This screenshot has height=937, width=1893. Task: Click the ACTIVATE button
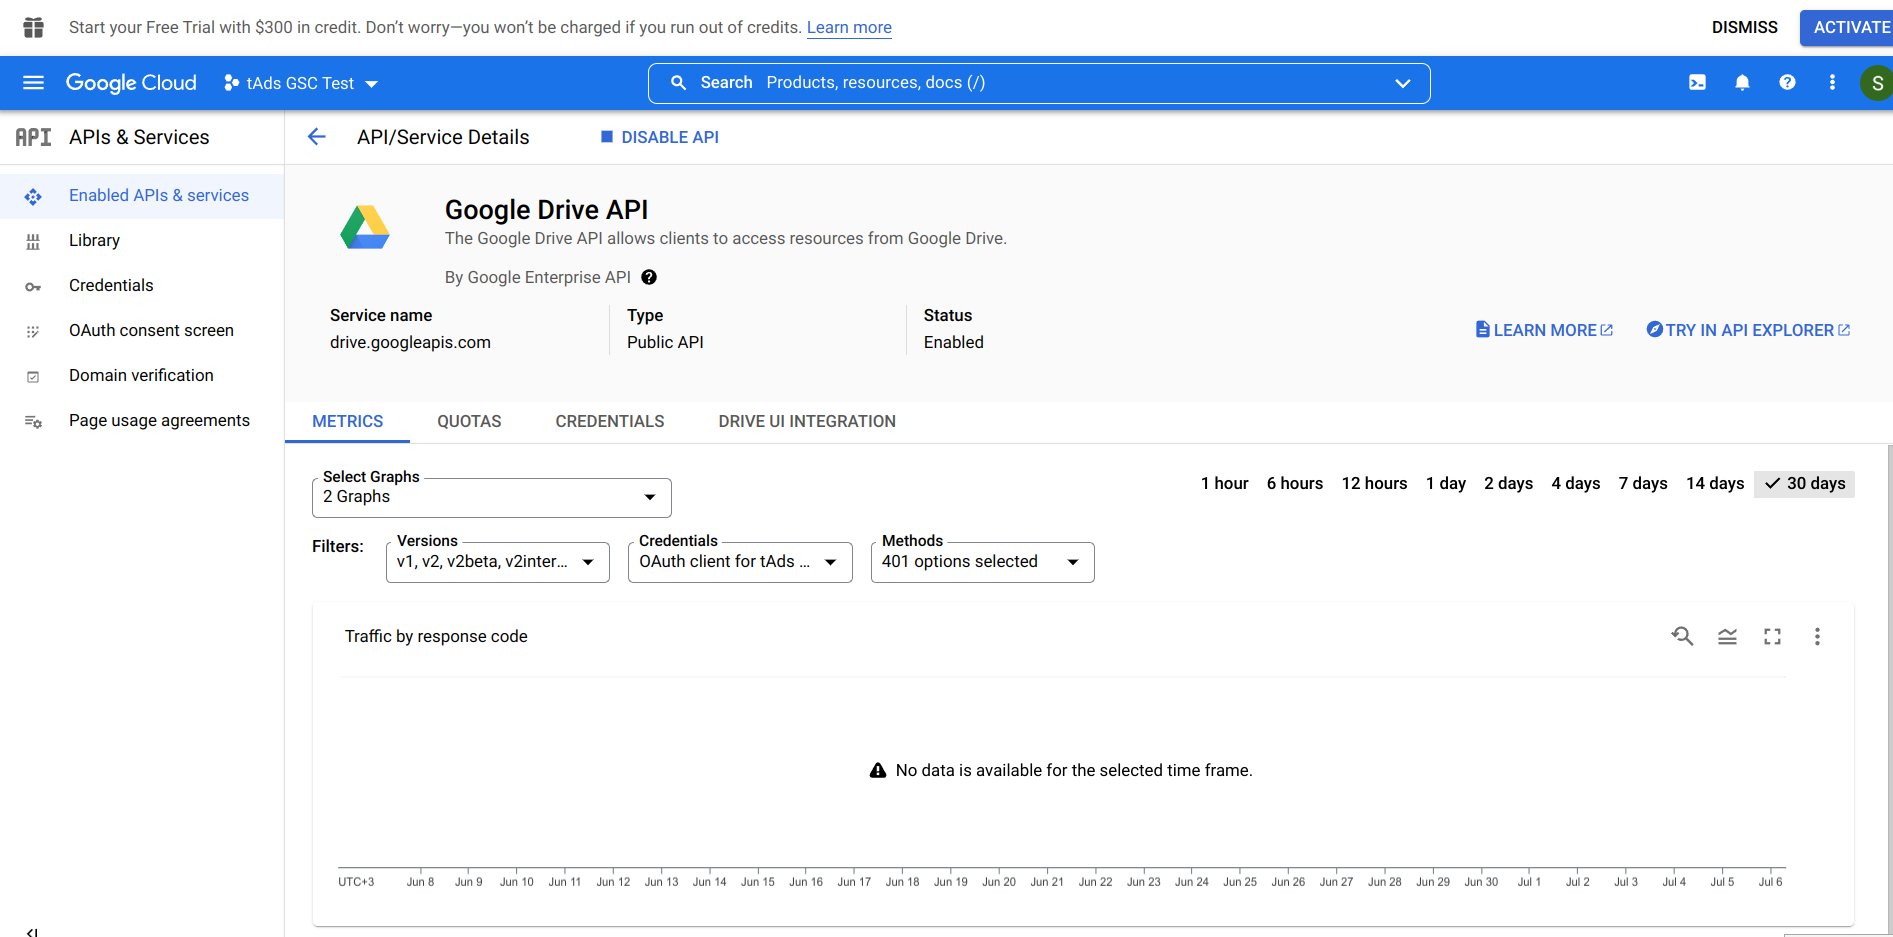pos(1849,27)
